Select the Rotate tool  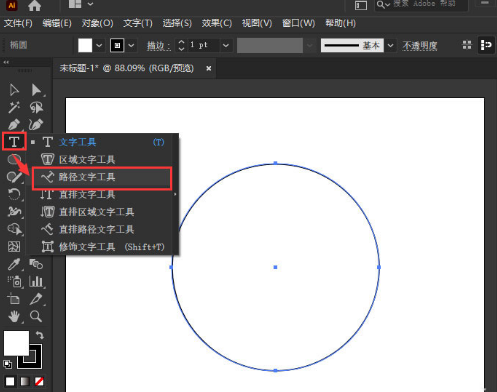(x=14, y=194)
